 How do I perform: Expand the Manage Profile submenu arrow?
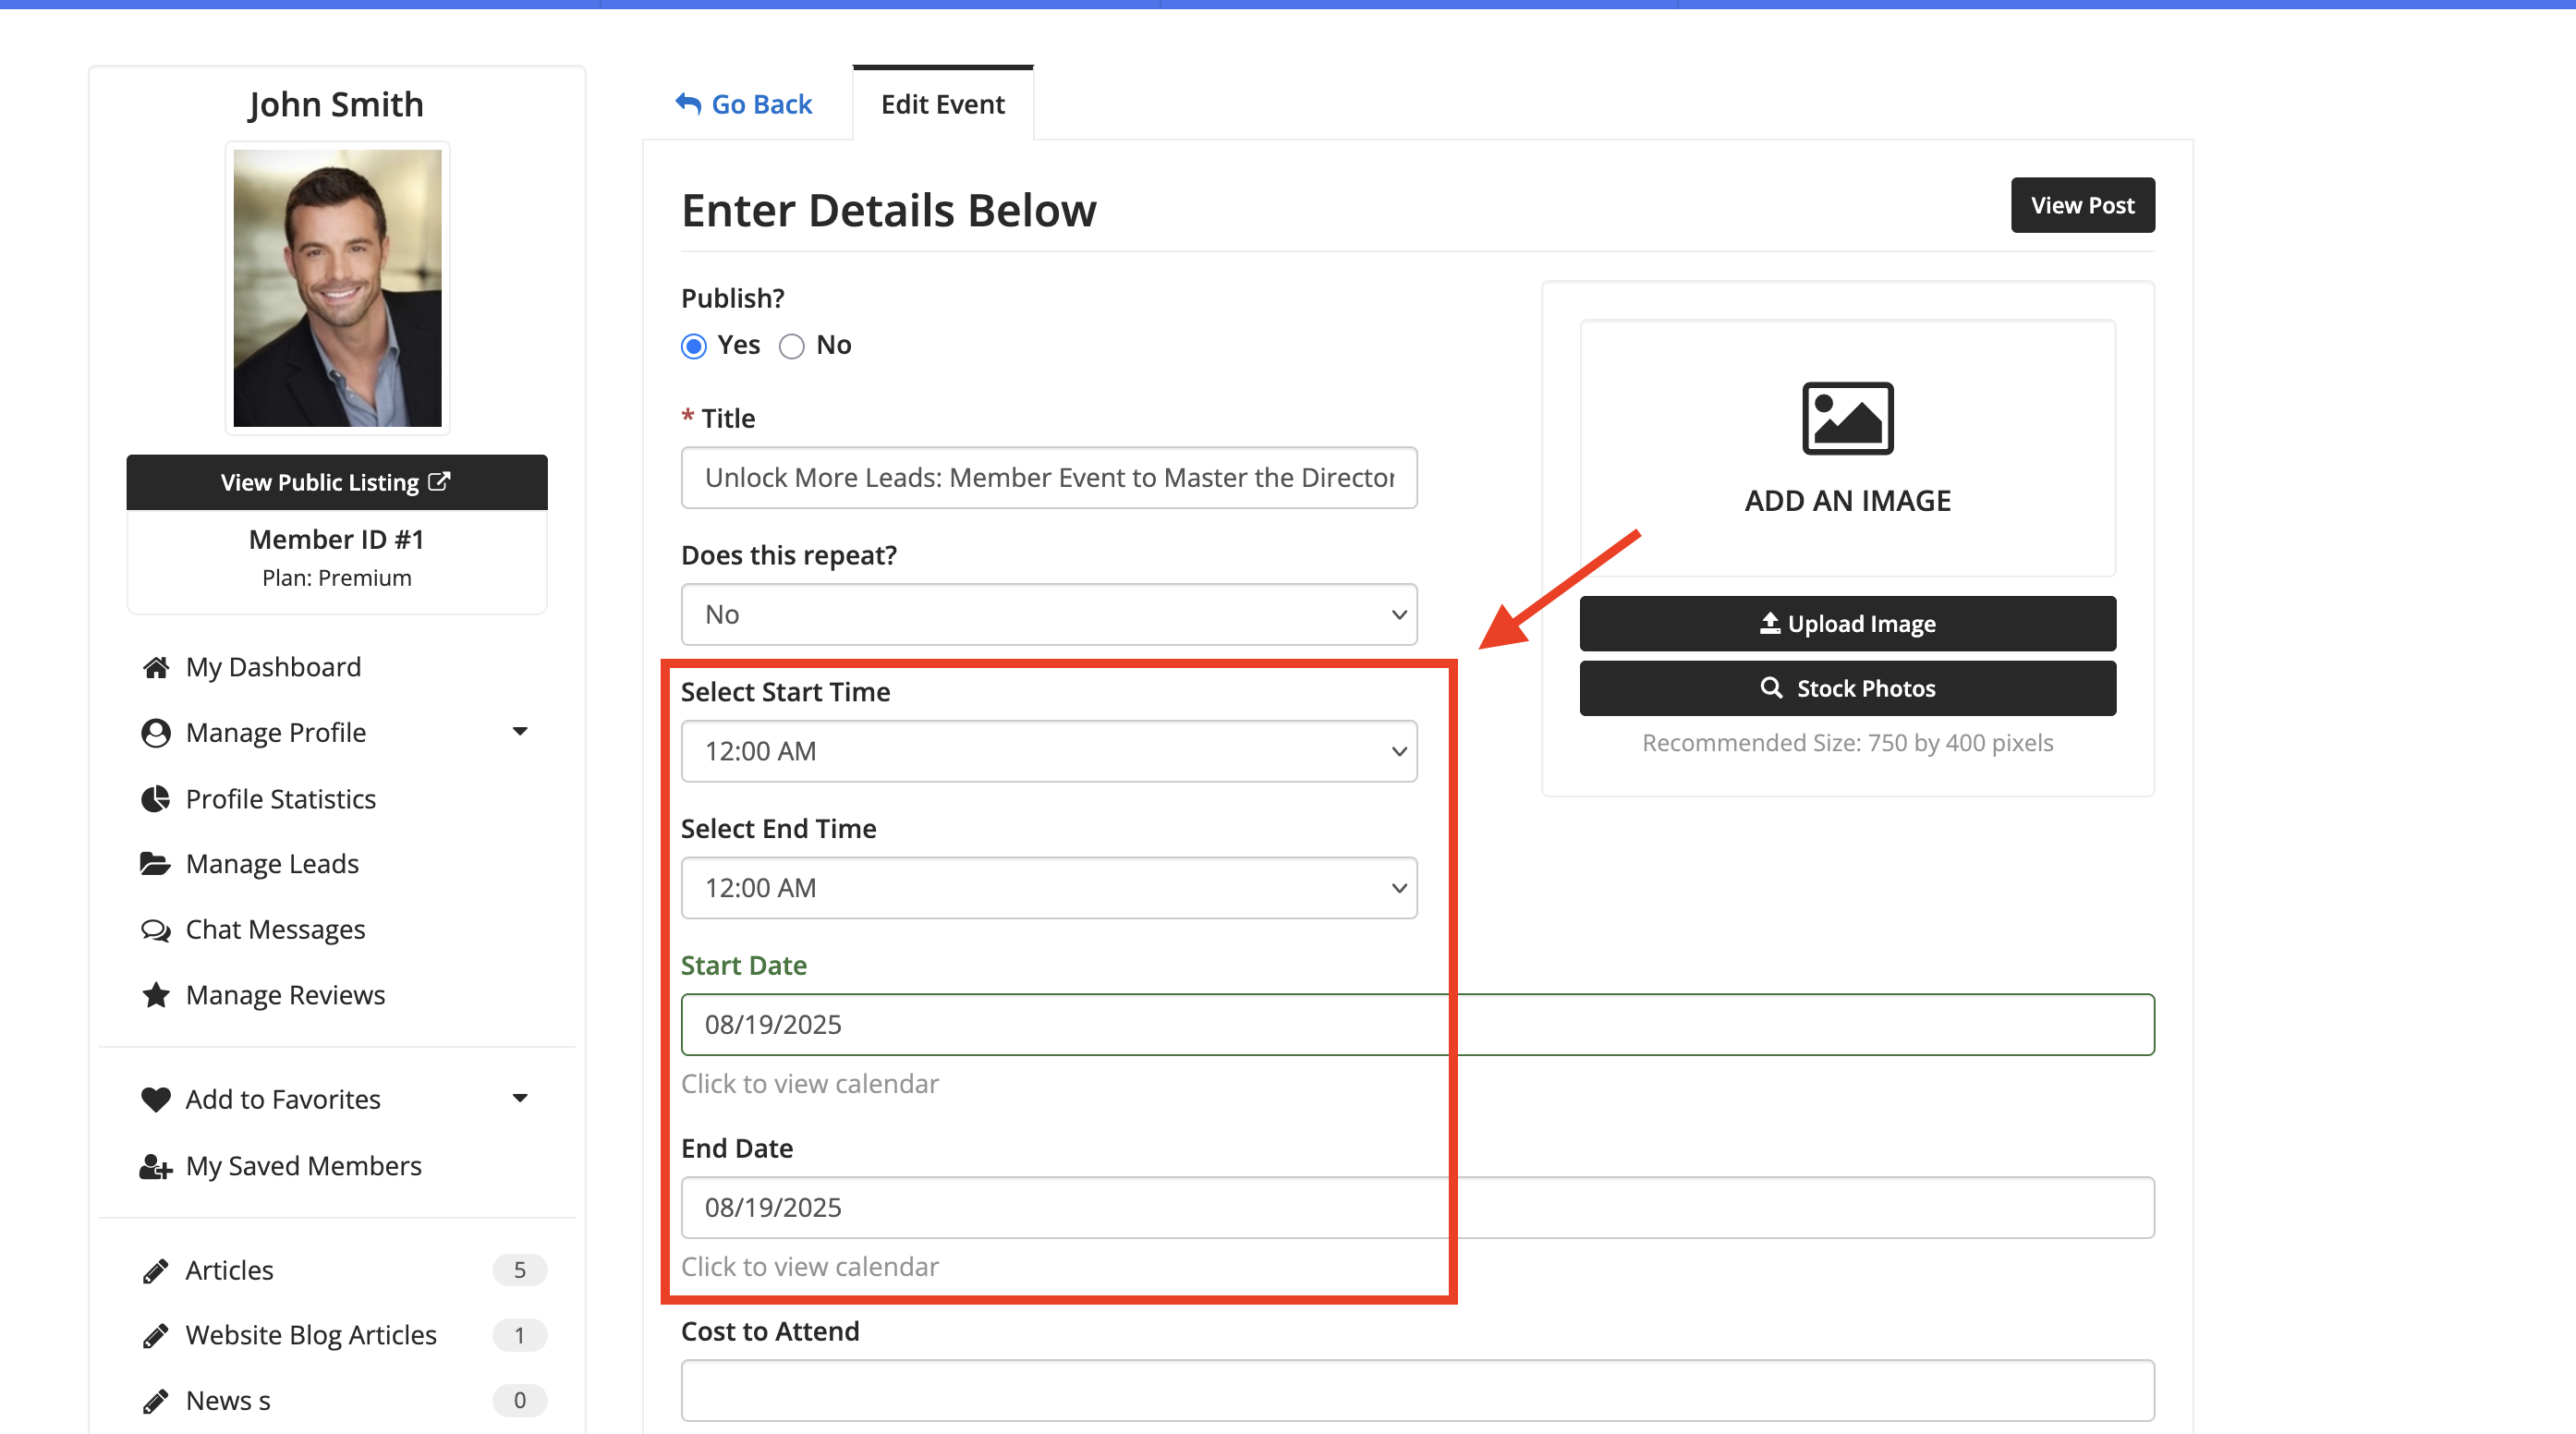[x=520, y=732]
